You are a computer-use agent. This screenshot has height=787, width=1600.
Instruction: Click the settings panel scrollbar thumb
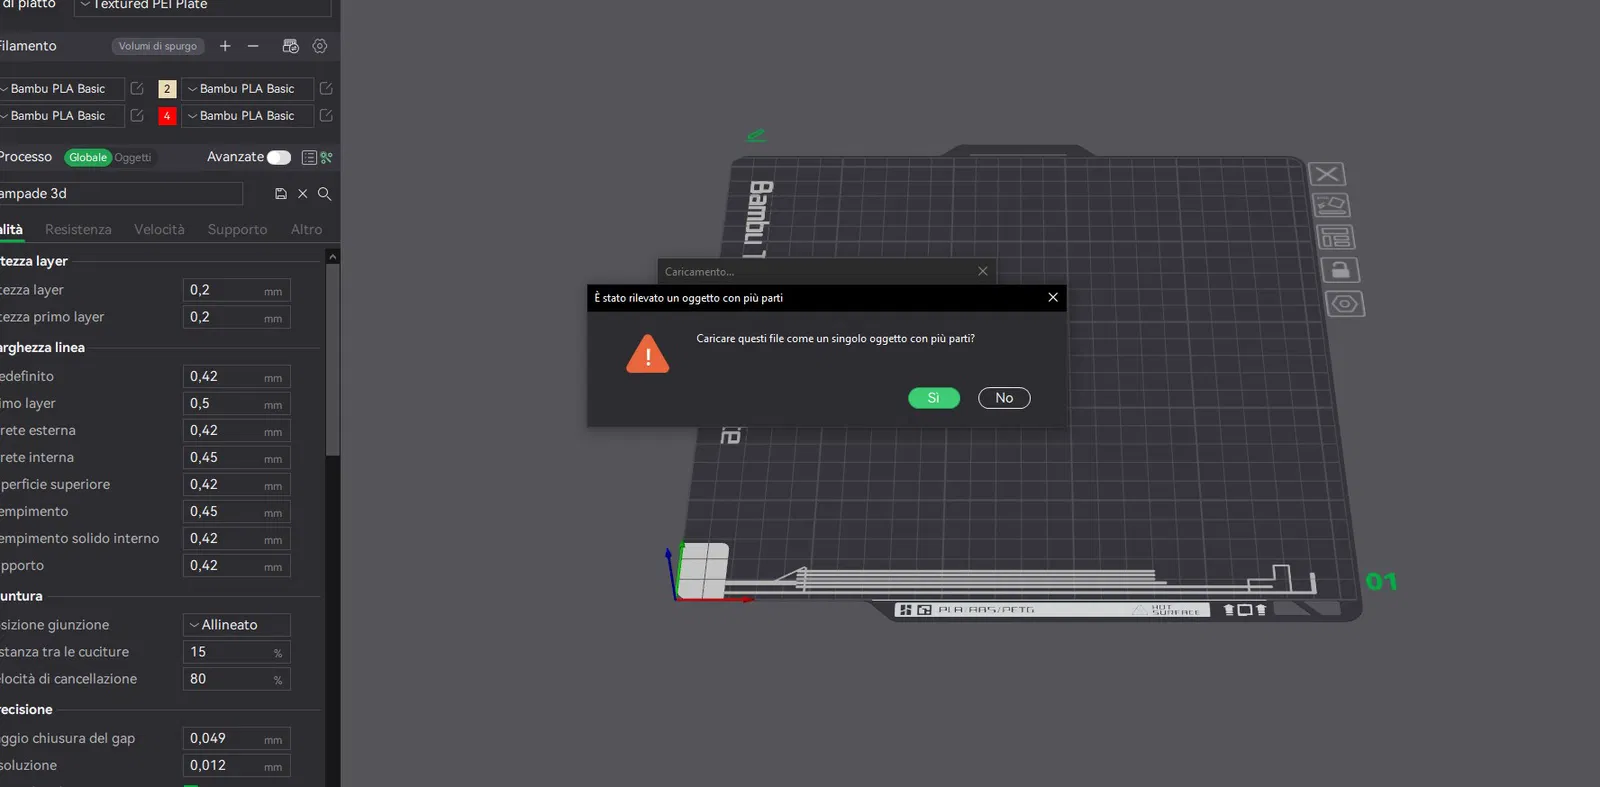point(333,360)
